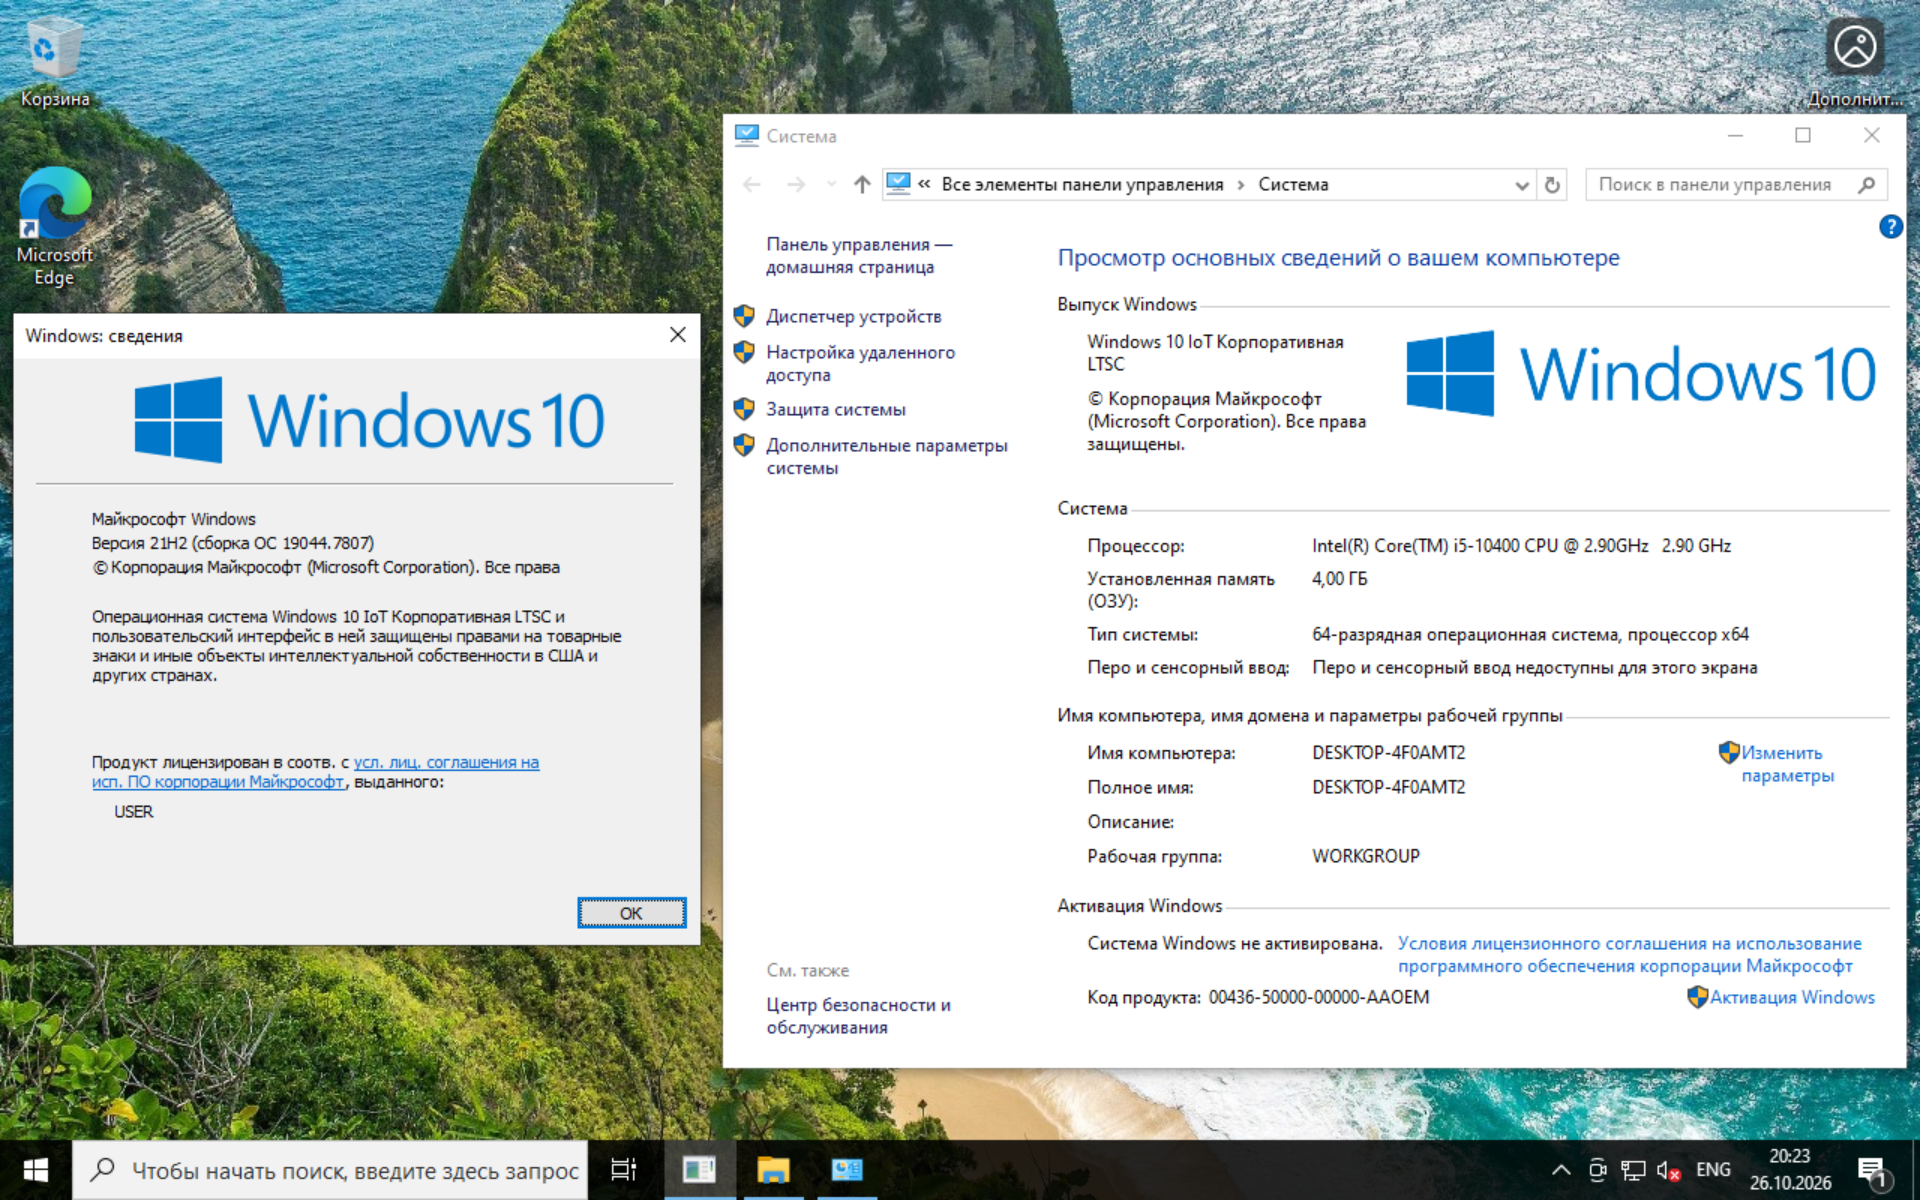Open Диспетчер устройств link
1920x1200 pixels.
click(x=854, y=316)
